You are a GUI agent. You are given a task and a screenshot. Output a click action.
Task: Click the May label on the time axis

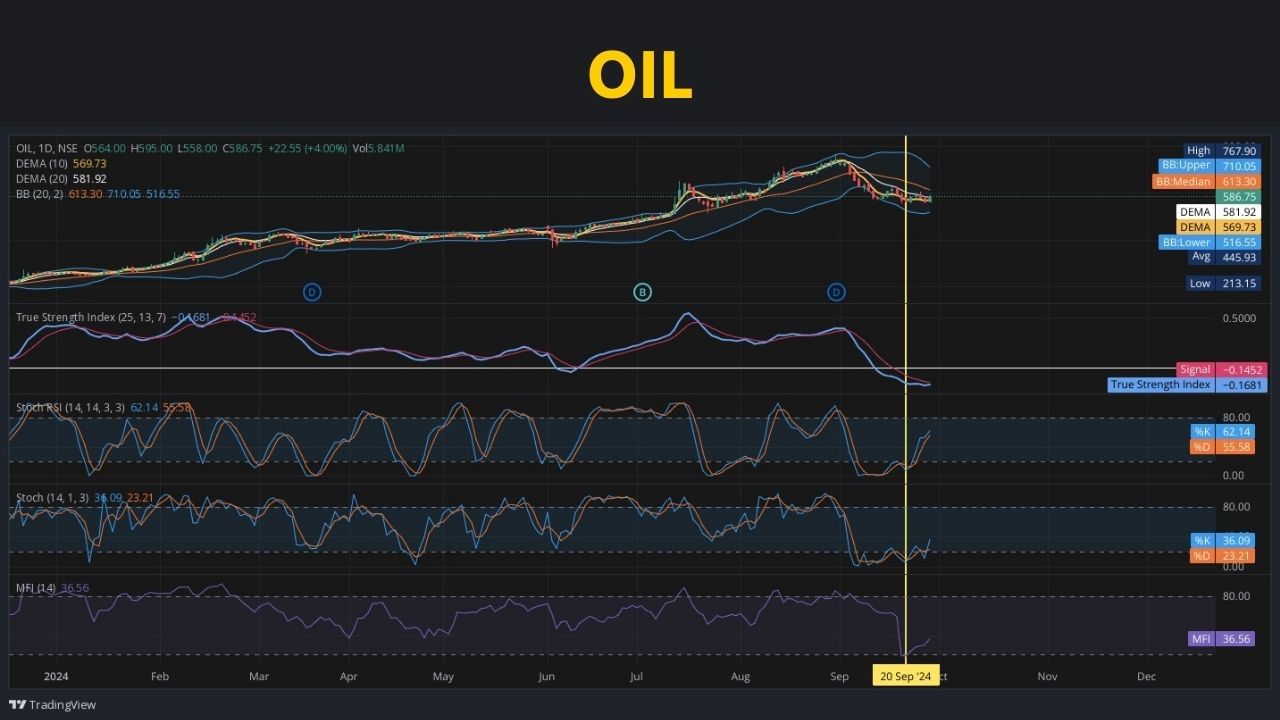(x=443, y=677)
